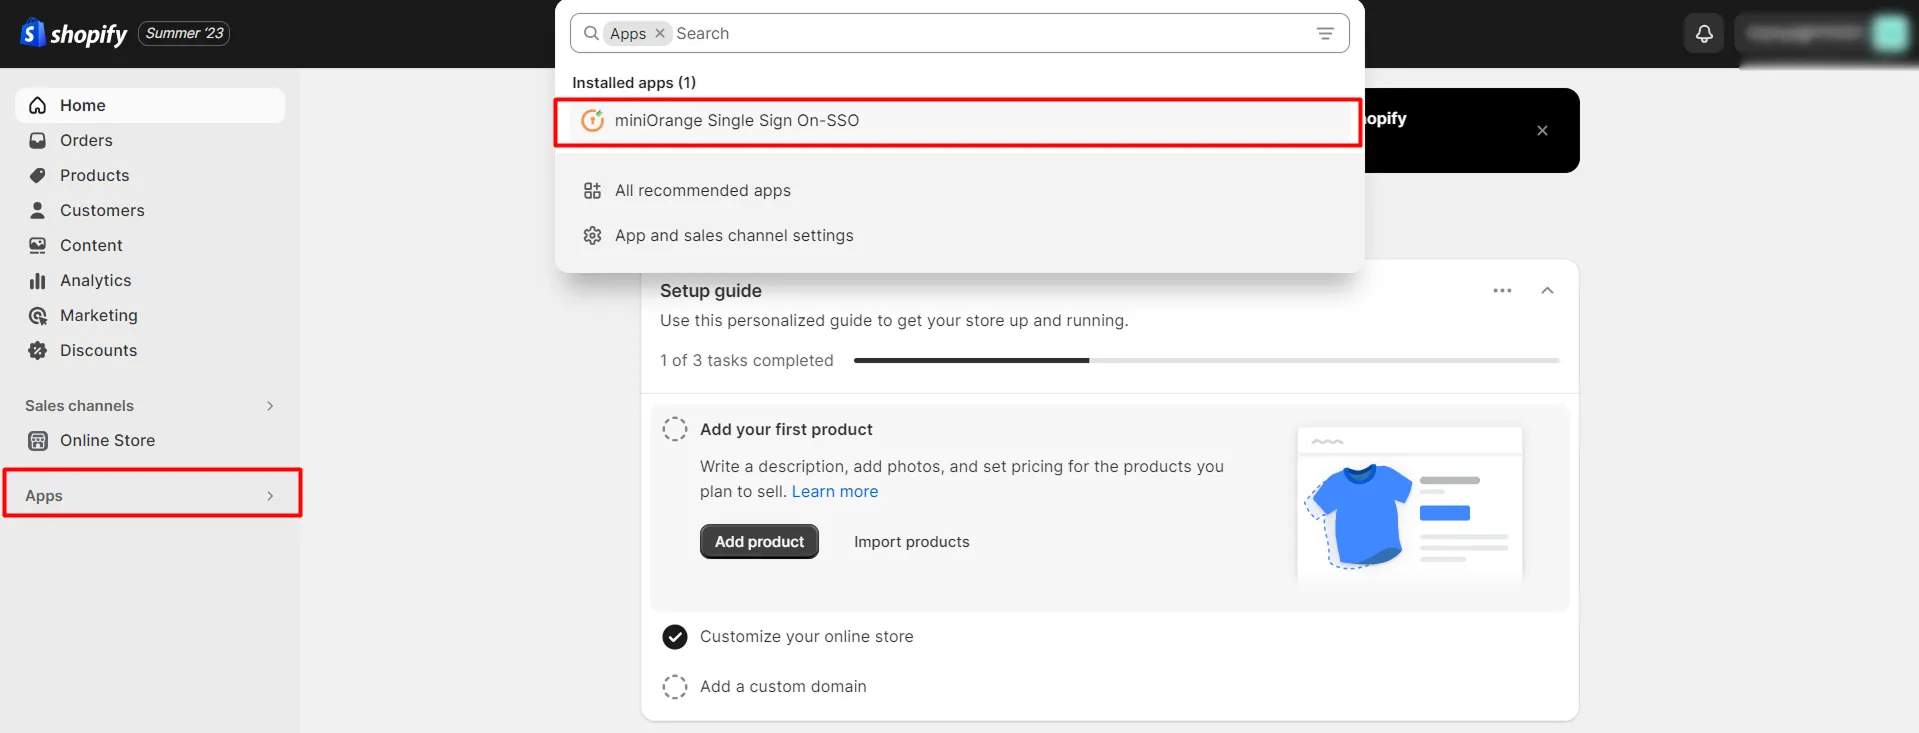The image size is (1919, 733).
Task: Click the Add product button
Action: (759, 541)
